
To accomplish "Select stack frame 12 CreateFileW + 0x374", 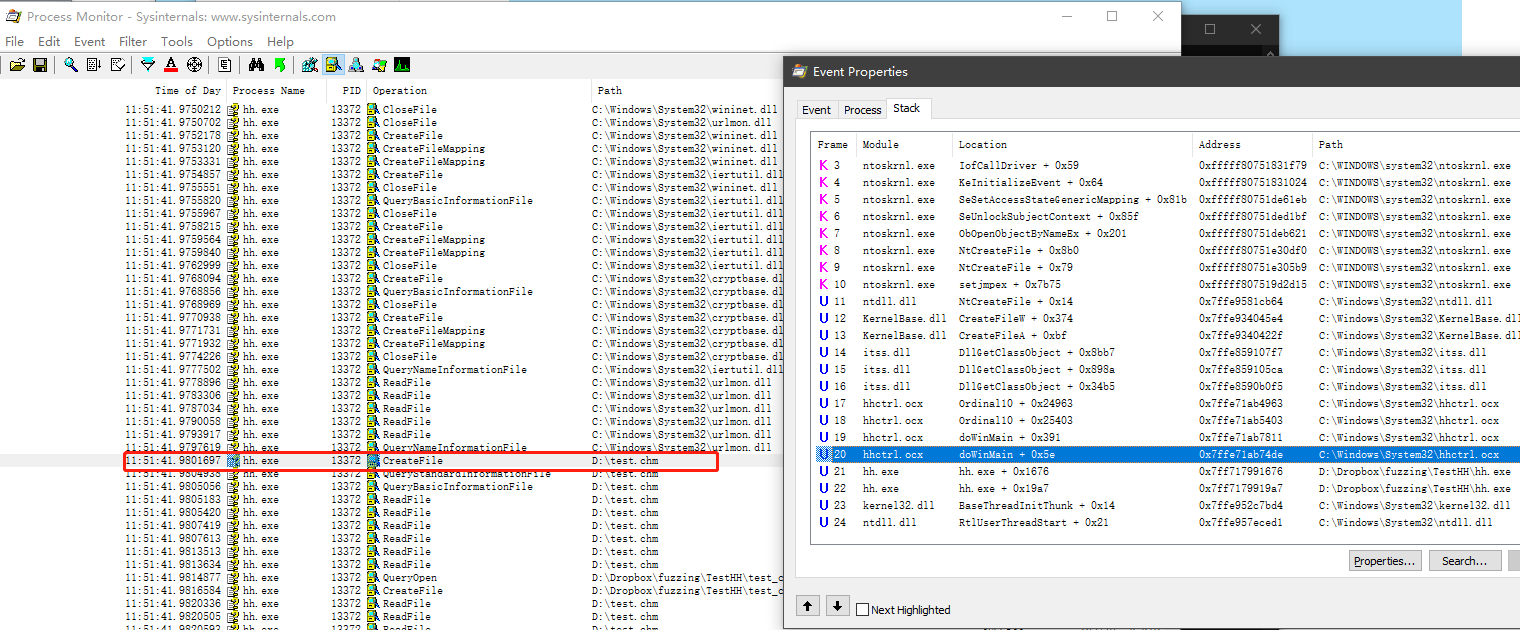I will (x=1165, y=319).
